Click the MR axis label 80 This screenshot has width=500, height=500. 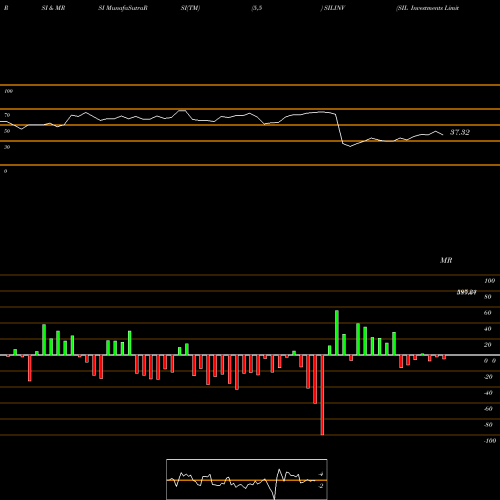488,297
